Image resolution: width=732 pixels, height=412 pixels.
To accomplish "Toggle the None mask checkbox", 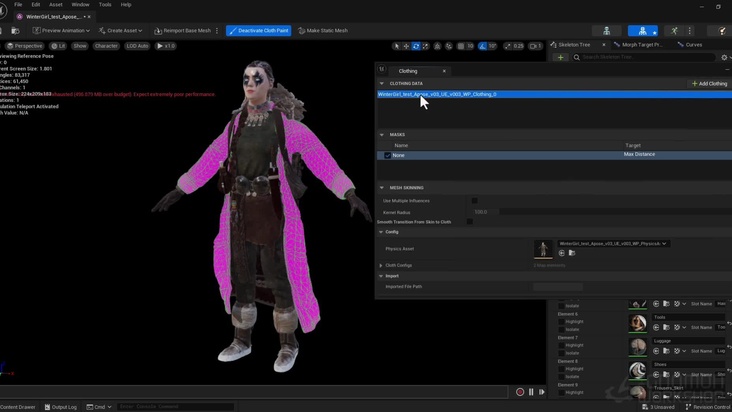I will click(x=387, y=155).
